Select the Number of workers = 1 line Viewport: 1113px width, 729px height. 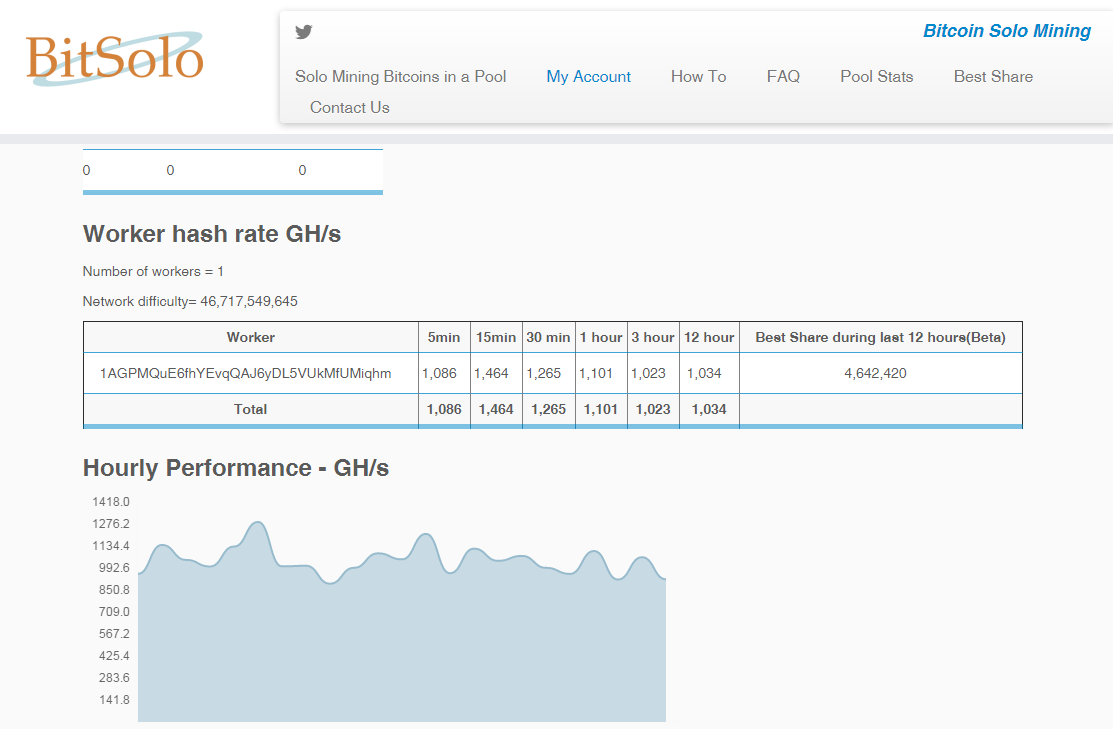pyautogui.click(x=153, y=271)
